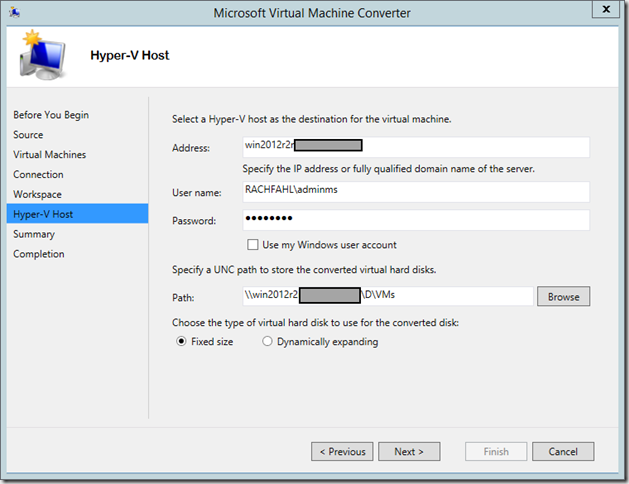
Task: Cancel the conversion wizard
Action: 563,452
